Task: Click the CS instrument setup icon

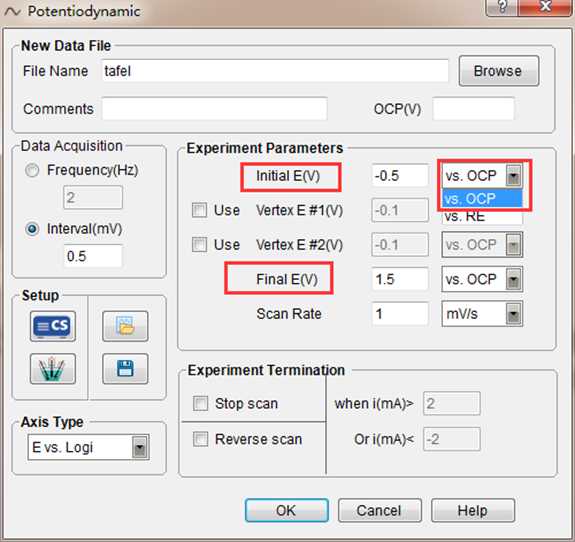Action: pos(53,326)
